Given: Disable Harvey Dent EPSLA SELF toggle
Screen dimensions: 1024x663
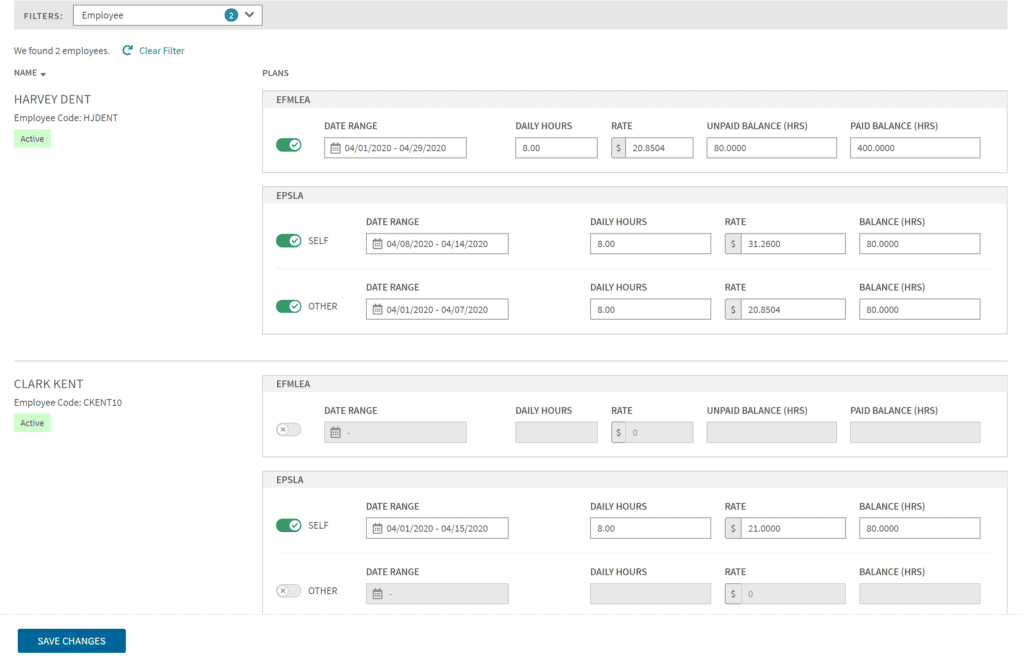Looking at the screenshot, I should [289, 241].
